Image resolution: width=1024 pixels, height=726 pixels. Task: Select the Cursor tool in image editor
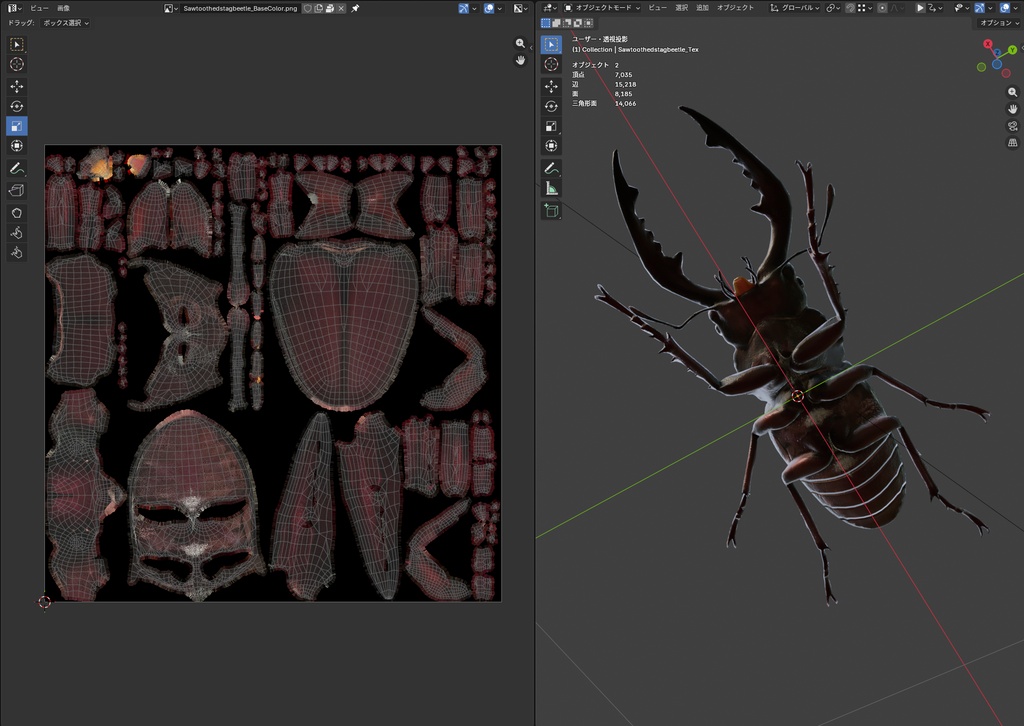(17, 64)
